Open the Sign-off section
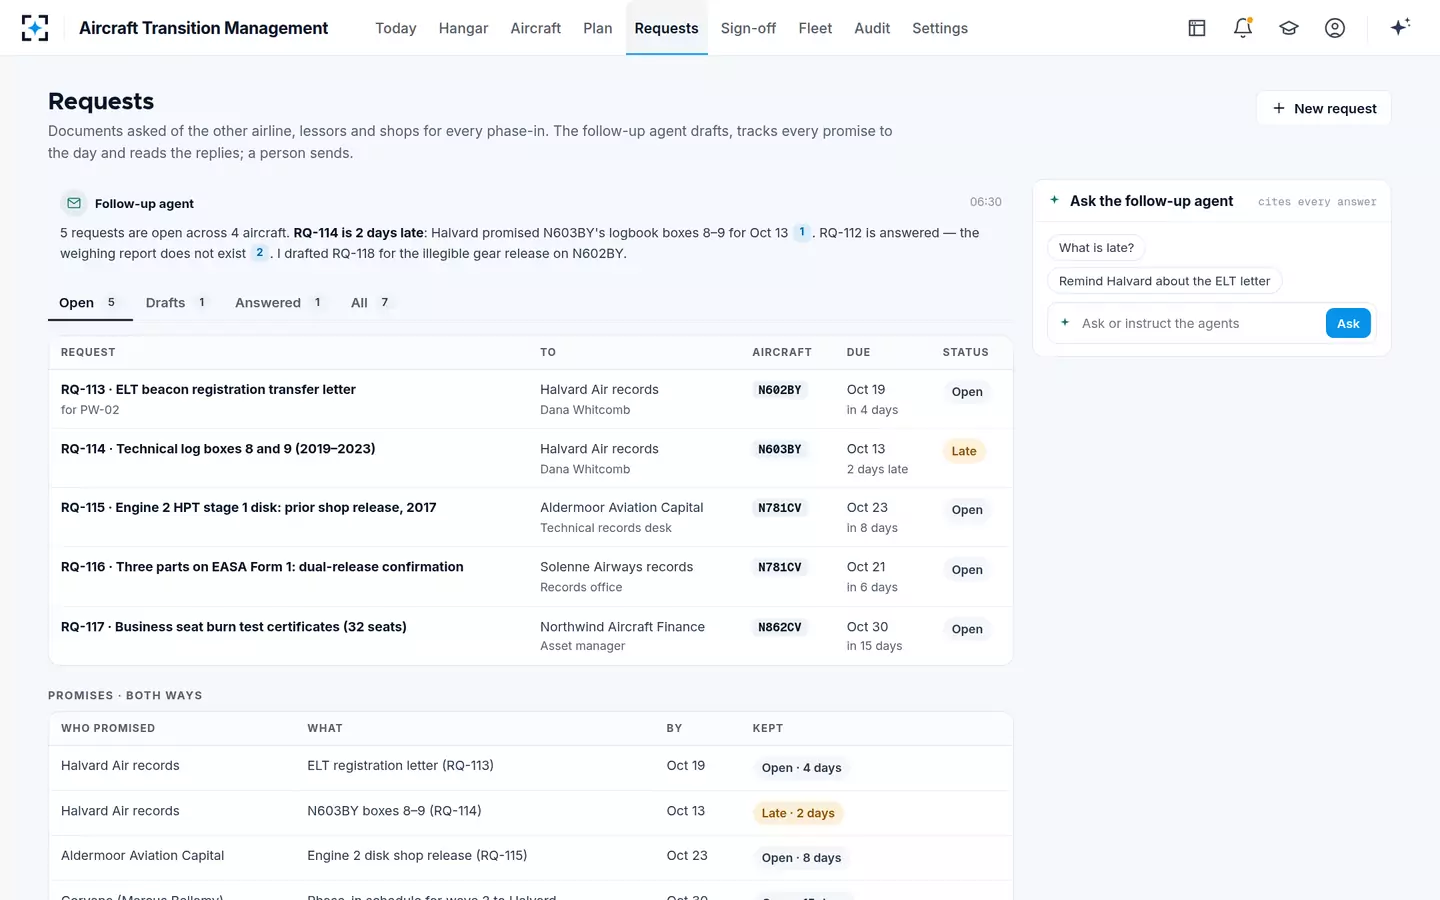The image size is (1440, 900). click(748, 28)
